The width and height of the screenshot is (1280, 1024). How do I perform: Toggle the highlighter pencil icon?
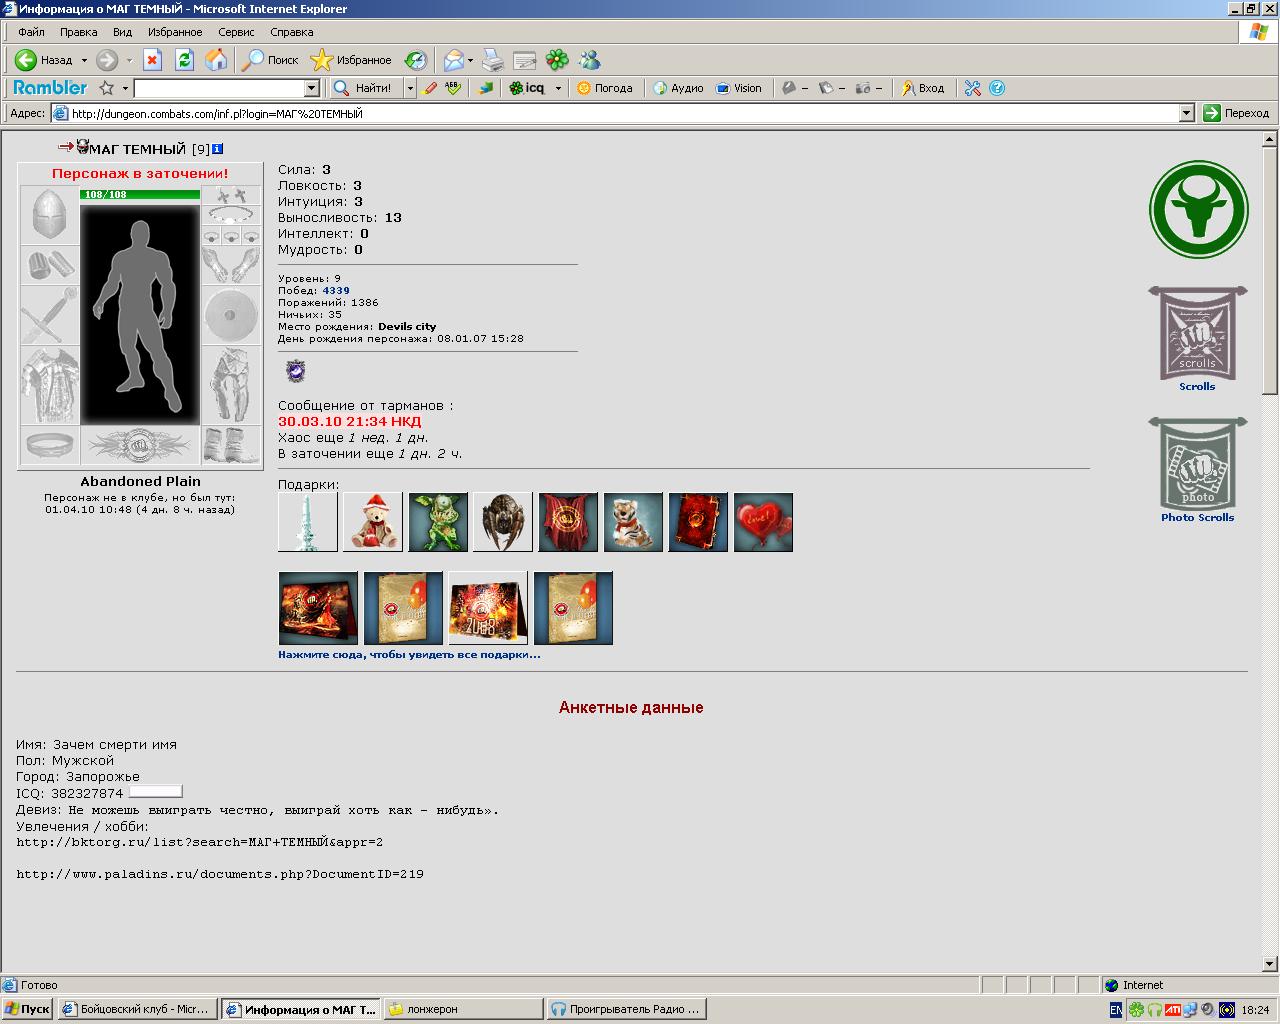tap(430, 88)
